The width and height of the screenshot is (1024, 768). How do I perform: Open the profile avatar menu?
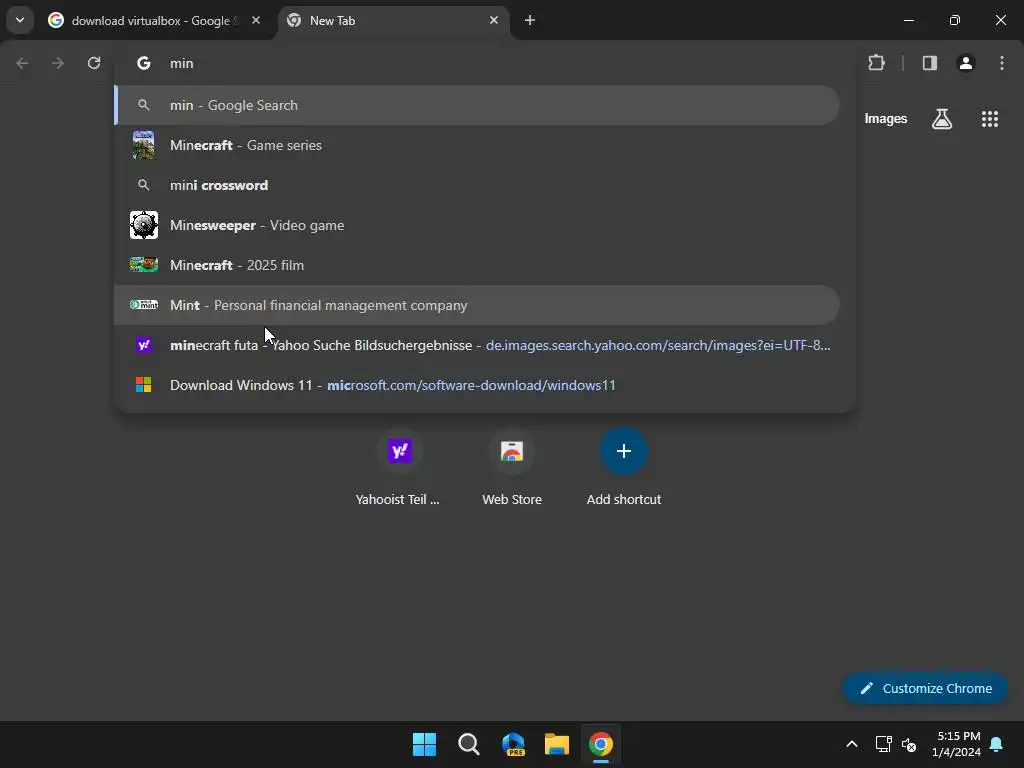(x=966, y=63)
